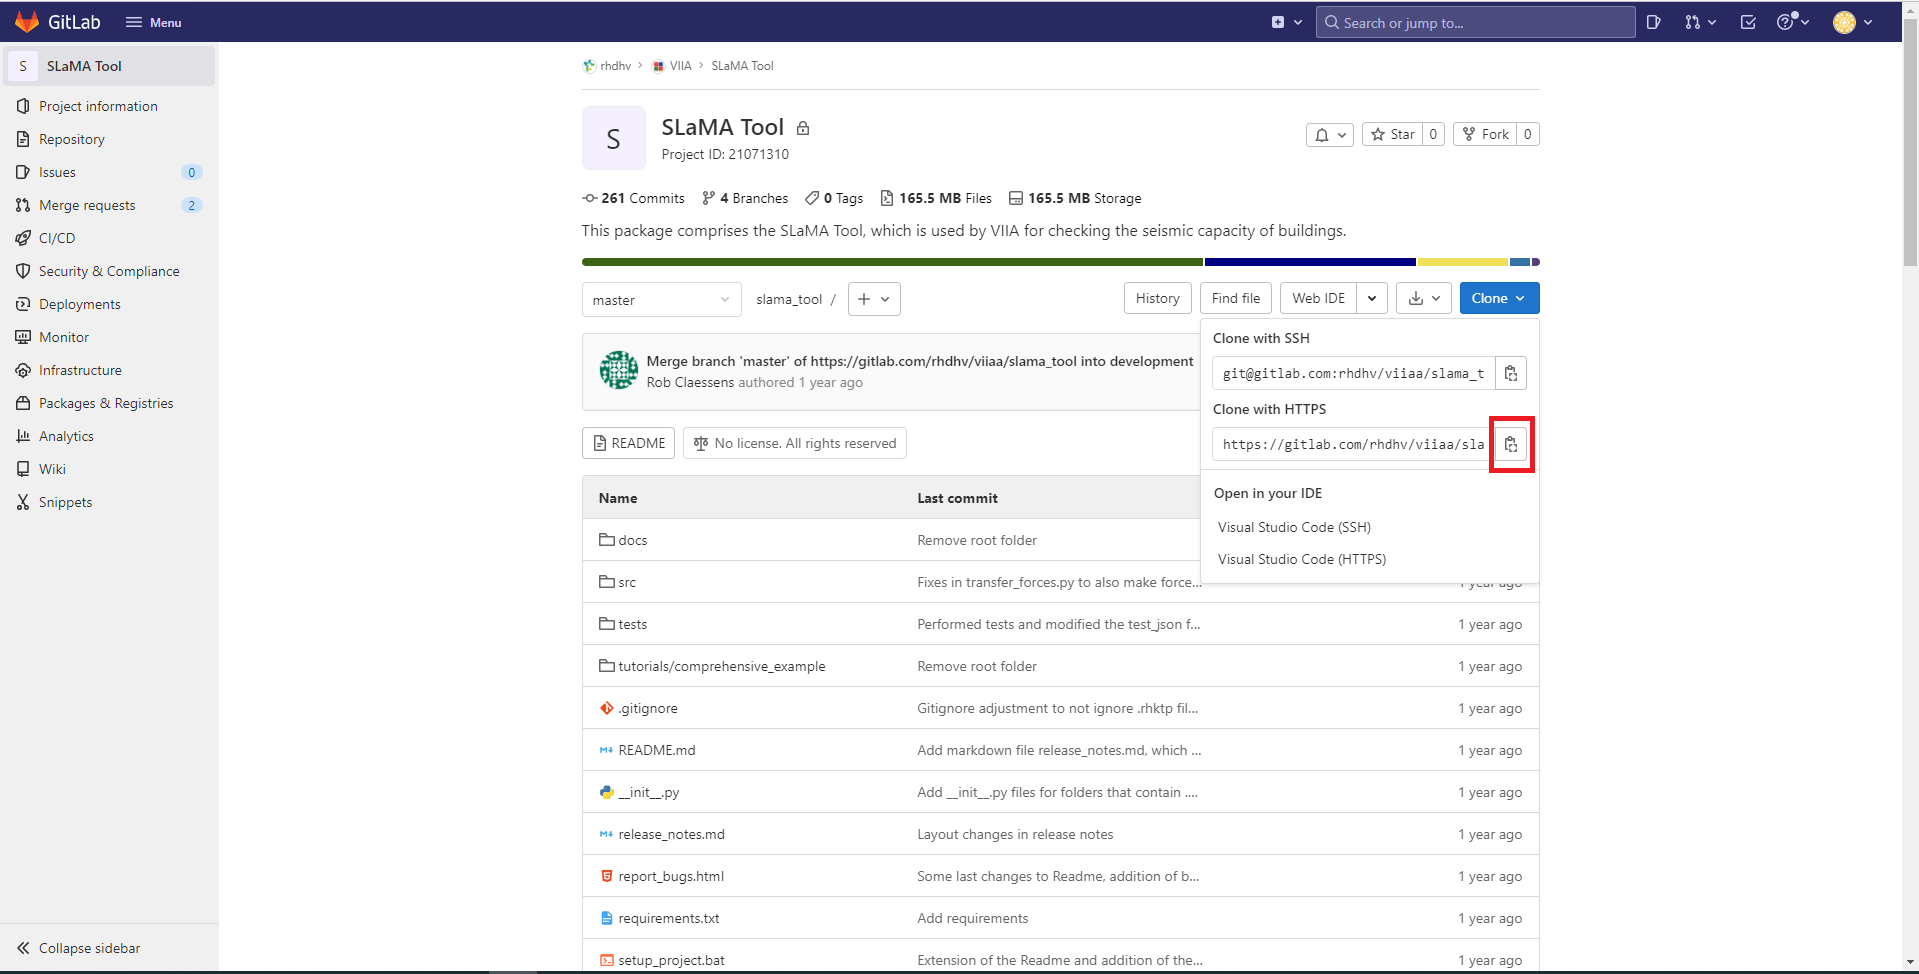Open the user avatar menu
The width and height of the screenshot is (1919, 974).
(x=1853, y=22)
